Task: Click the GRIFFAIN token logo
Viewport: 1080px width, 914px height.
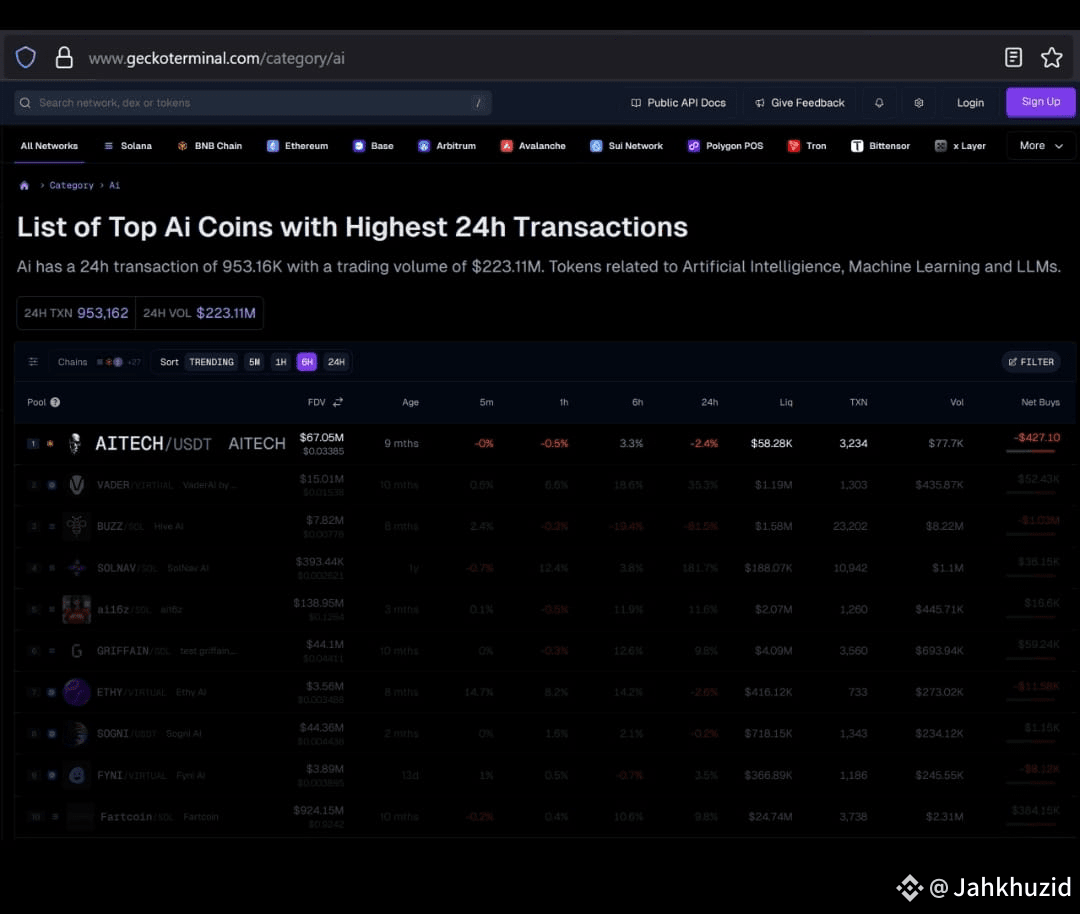Action: 76,651
